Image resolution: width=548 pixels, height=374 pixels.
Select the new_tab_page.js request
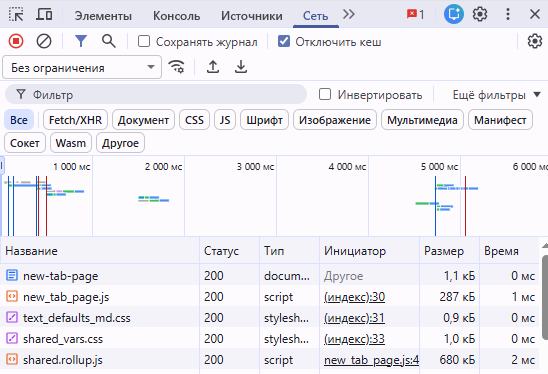270,296
